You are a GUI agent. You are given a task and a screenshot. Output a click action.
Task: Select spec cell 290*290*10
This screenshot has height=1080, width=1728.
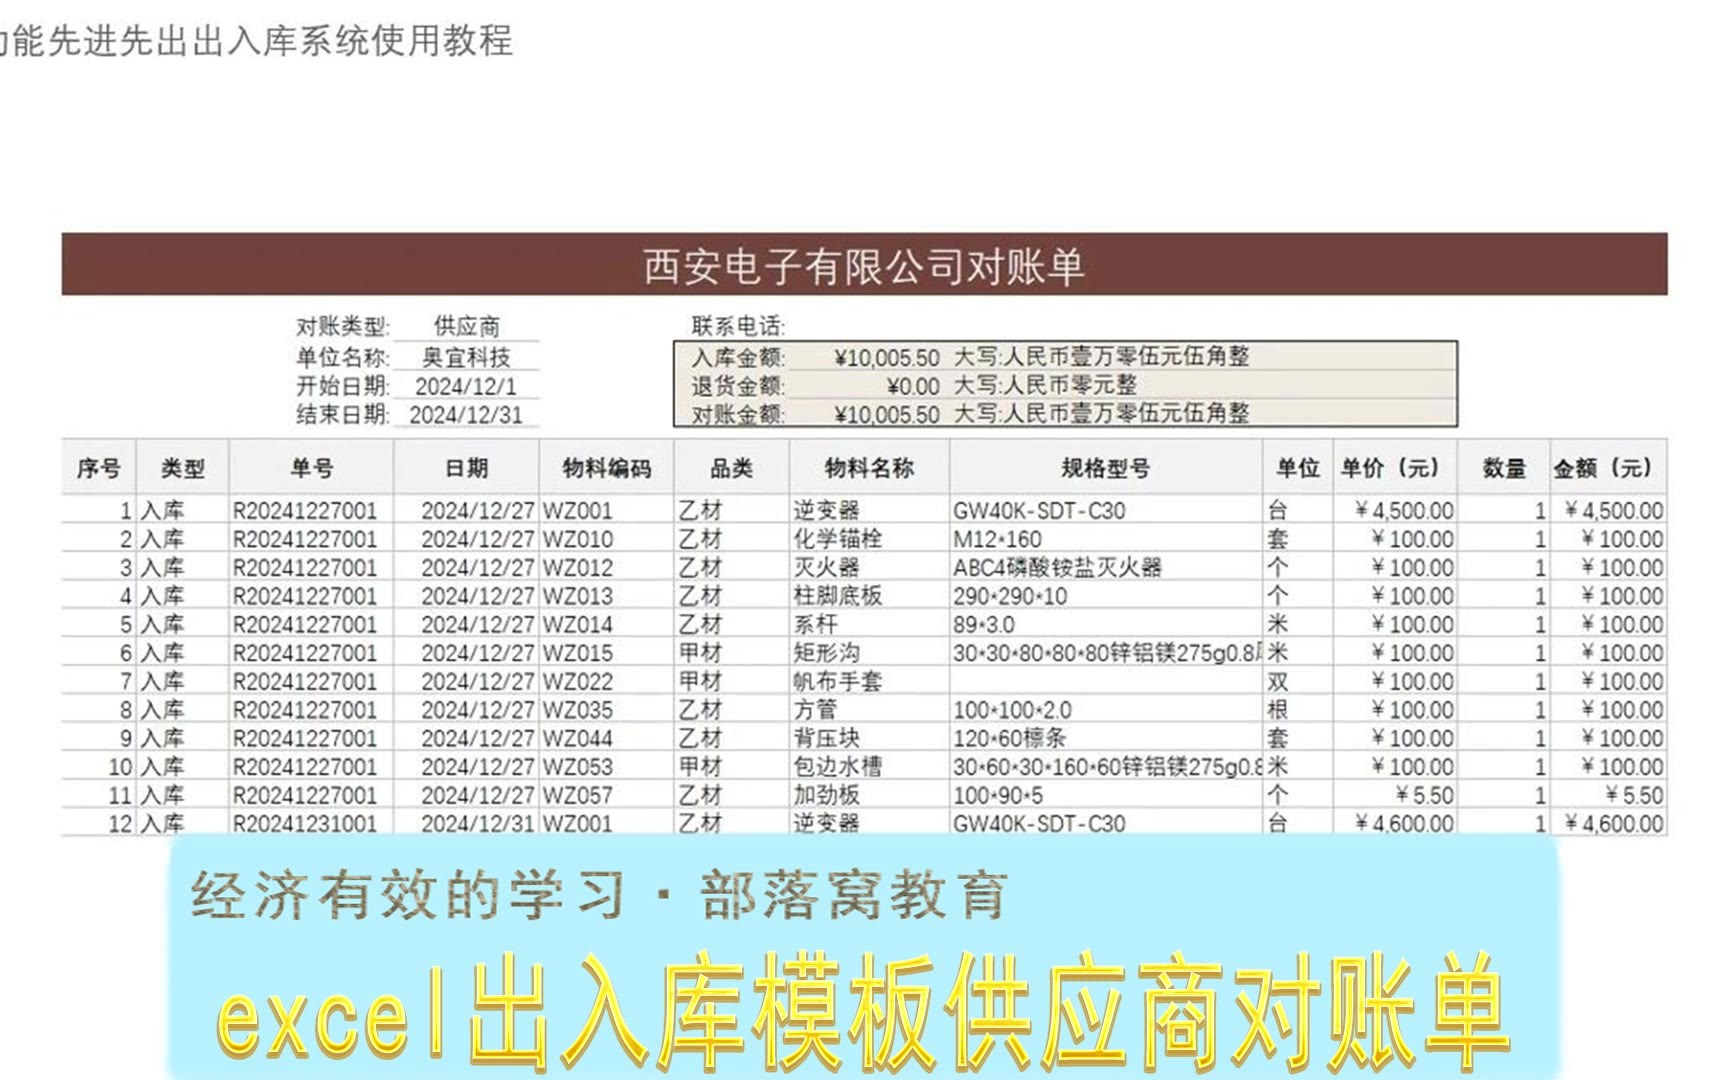pyautogui.click(x=1010, y=596)
